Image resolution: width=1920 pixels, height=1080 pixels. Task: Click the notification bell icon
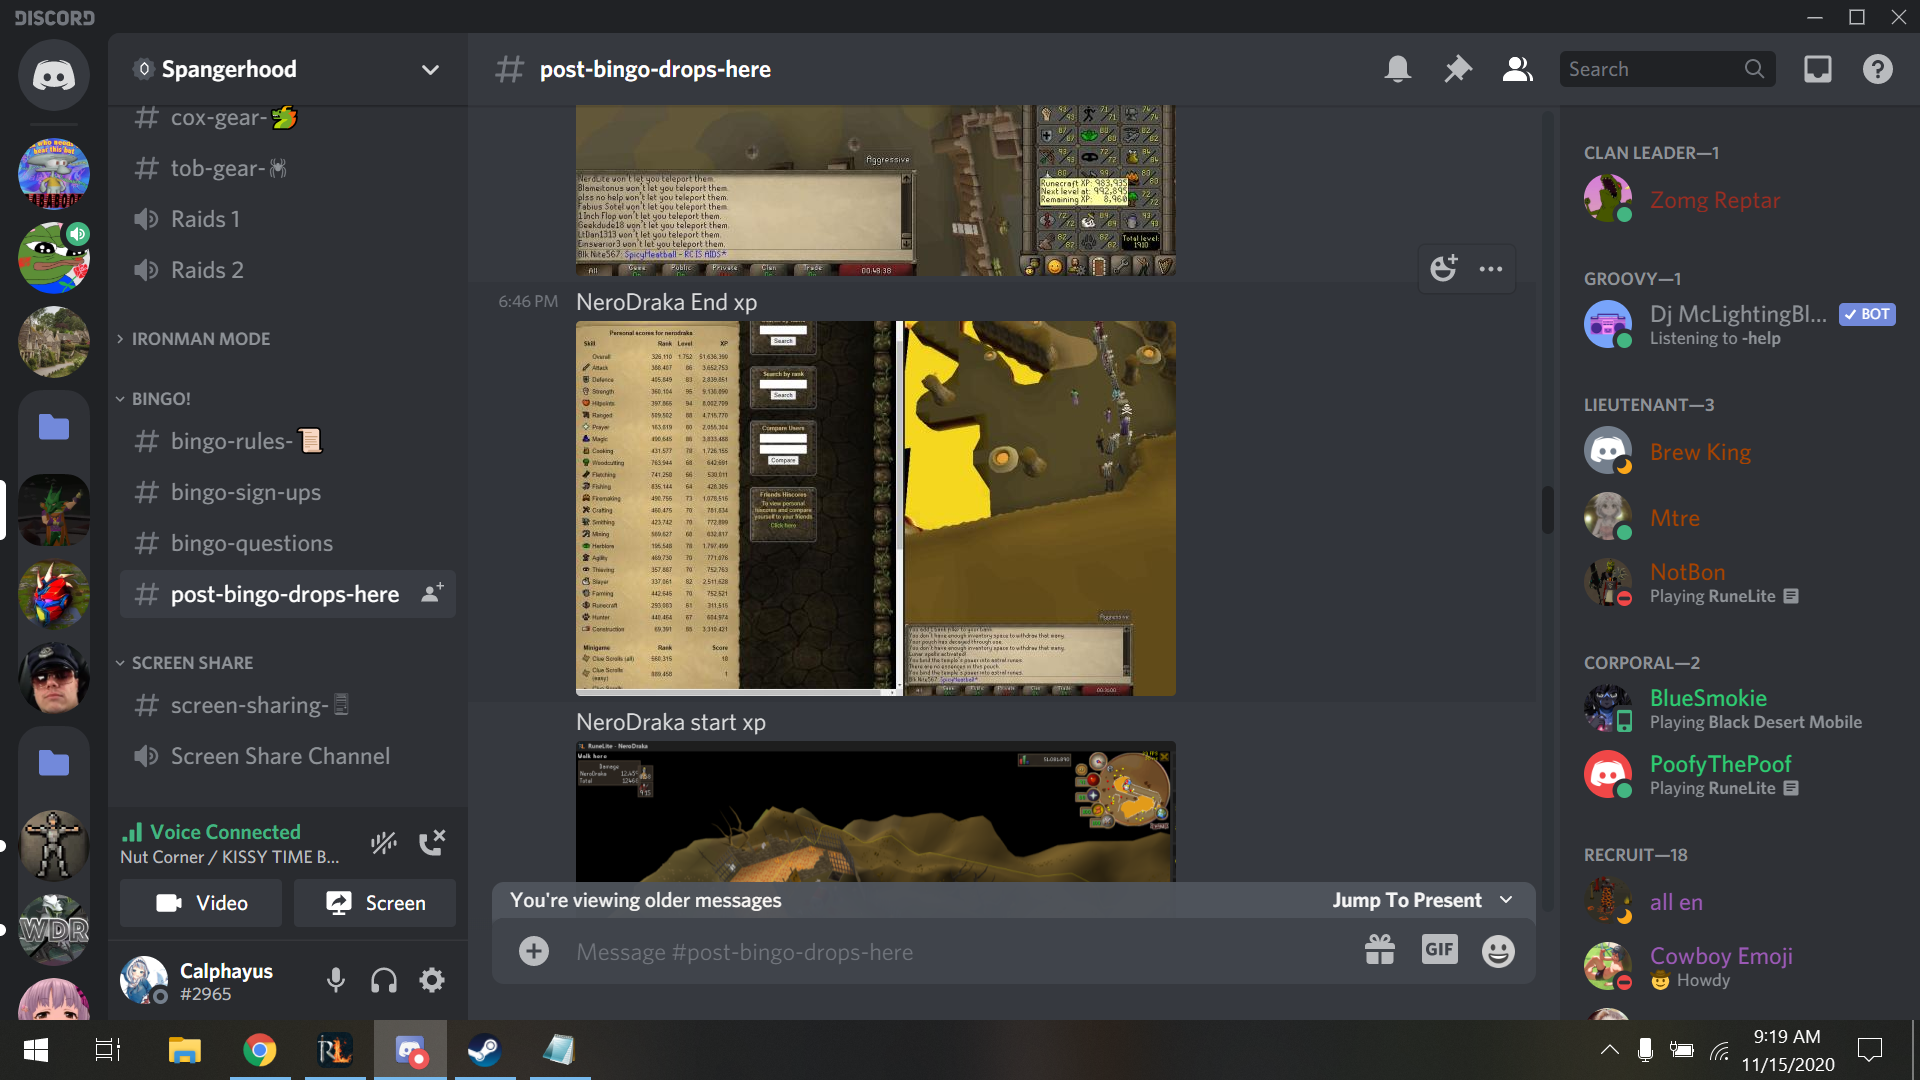(1398, 69)
